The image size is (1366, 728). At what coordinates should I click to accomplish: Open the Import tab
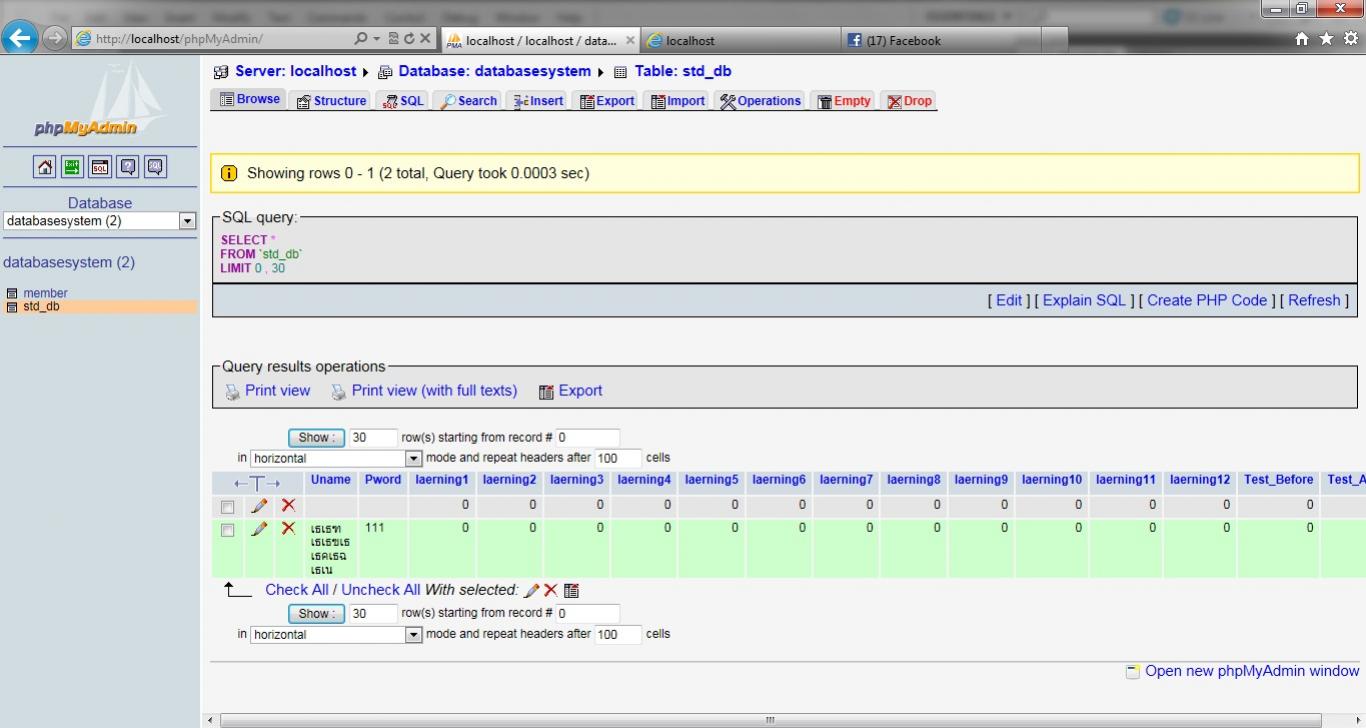(x=678, y=101)
